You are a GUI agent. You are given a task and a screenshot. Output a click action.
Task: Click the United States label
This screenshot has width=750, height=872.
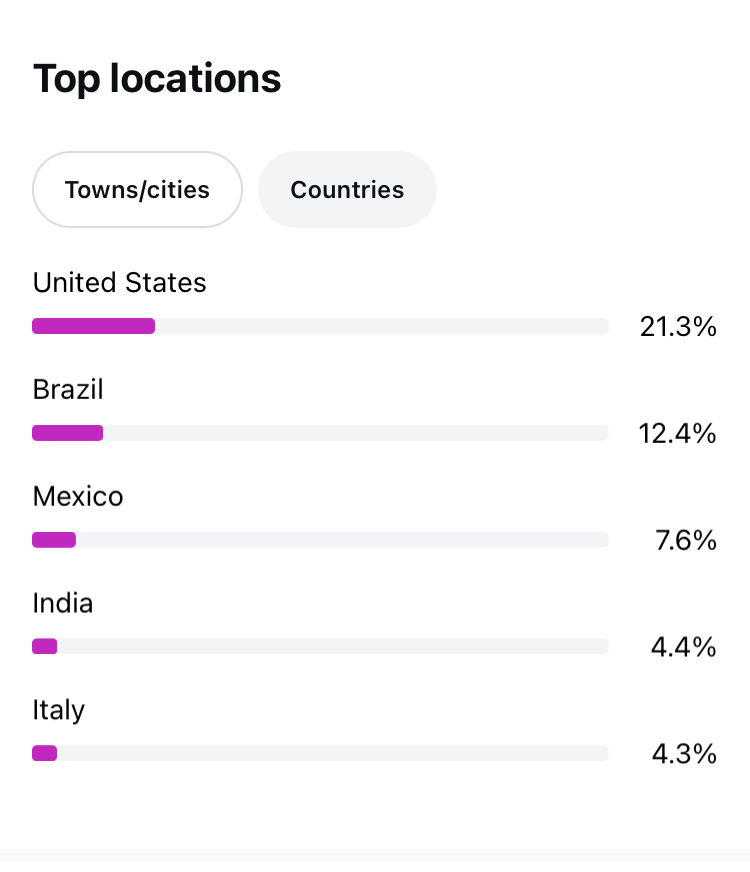pyautogui.click(x=119, y=283)
